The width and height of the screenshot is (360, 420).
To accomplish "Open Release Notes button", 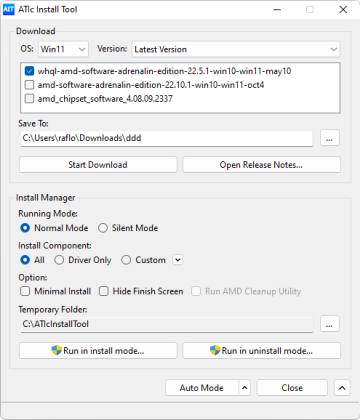I will coord(262,165).
